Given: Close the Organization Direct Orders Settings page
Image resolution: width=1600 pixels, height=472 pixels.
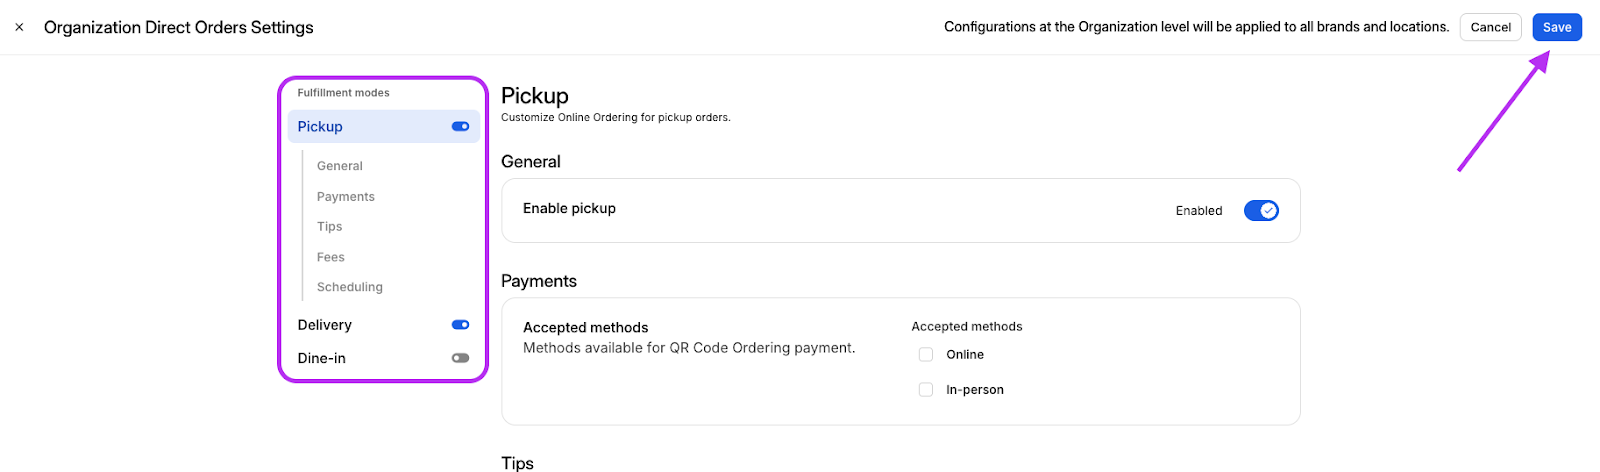Looking at the screenshot, I should 19,28.
